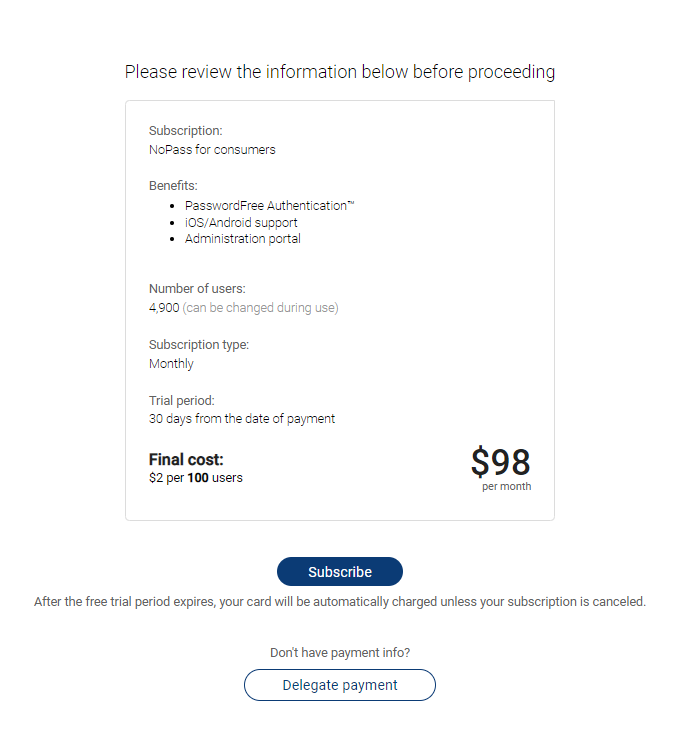Click the free trial auto-charge disclaimer
This screenshot has height=749, width=689.
(x=340, y=602)
